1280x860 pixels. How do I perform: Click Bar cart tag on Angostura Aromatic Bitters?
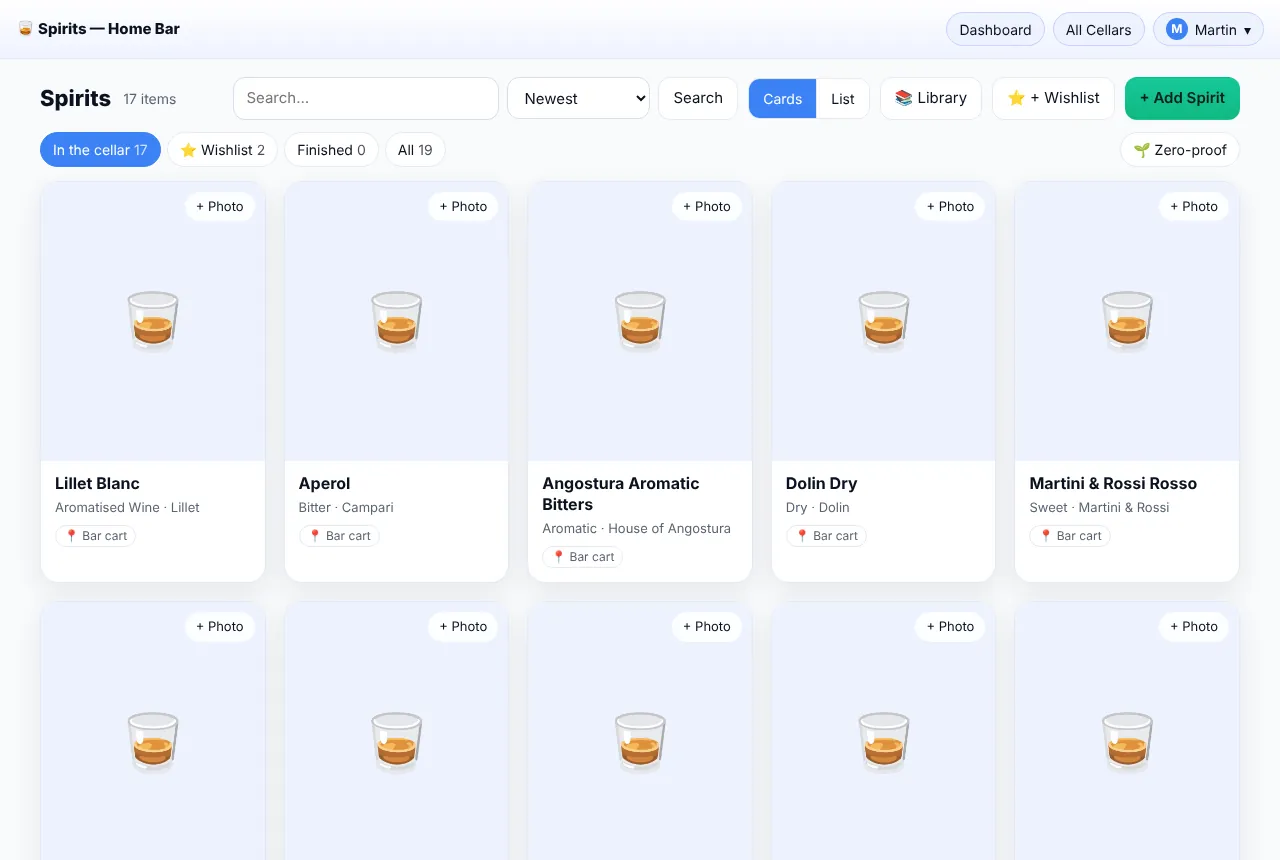tap(582, 557)
